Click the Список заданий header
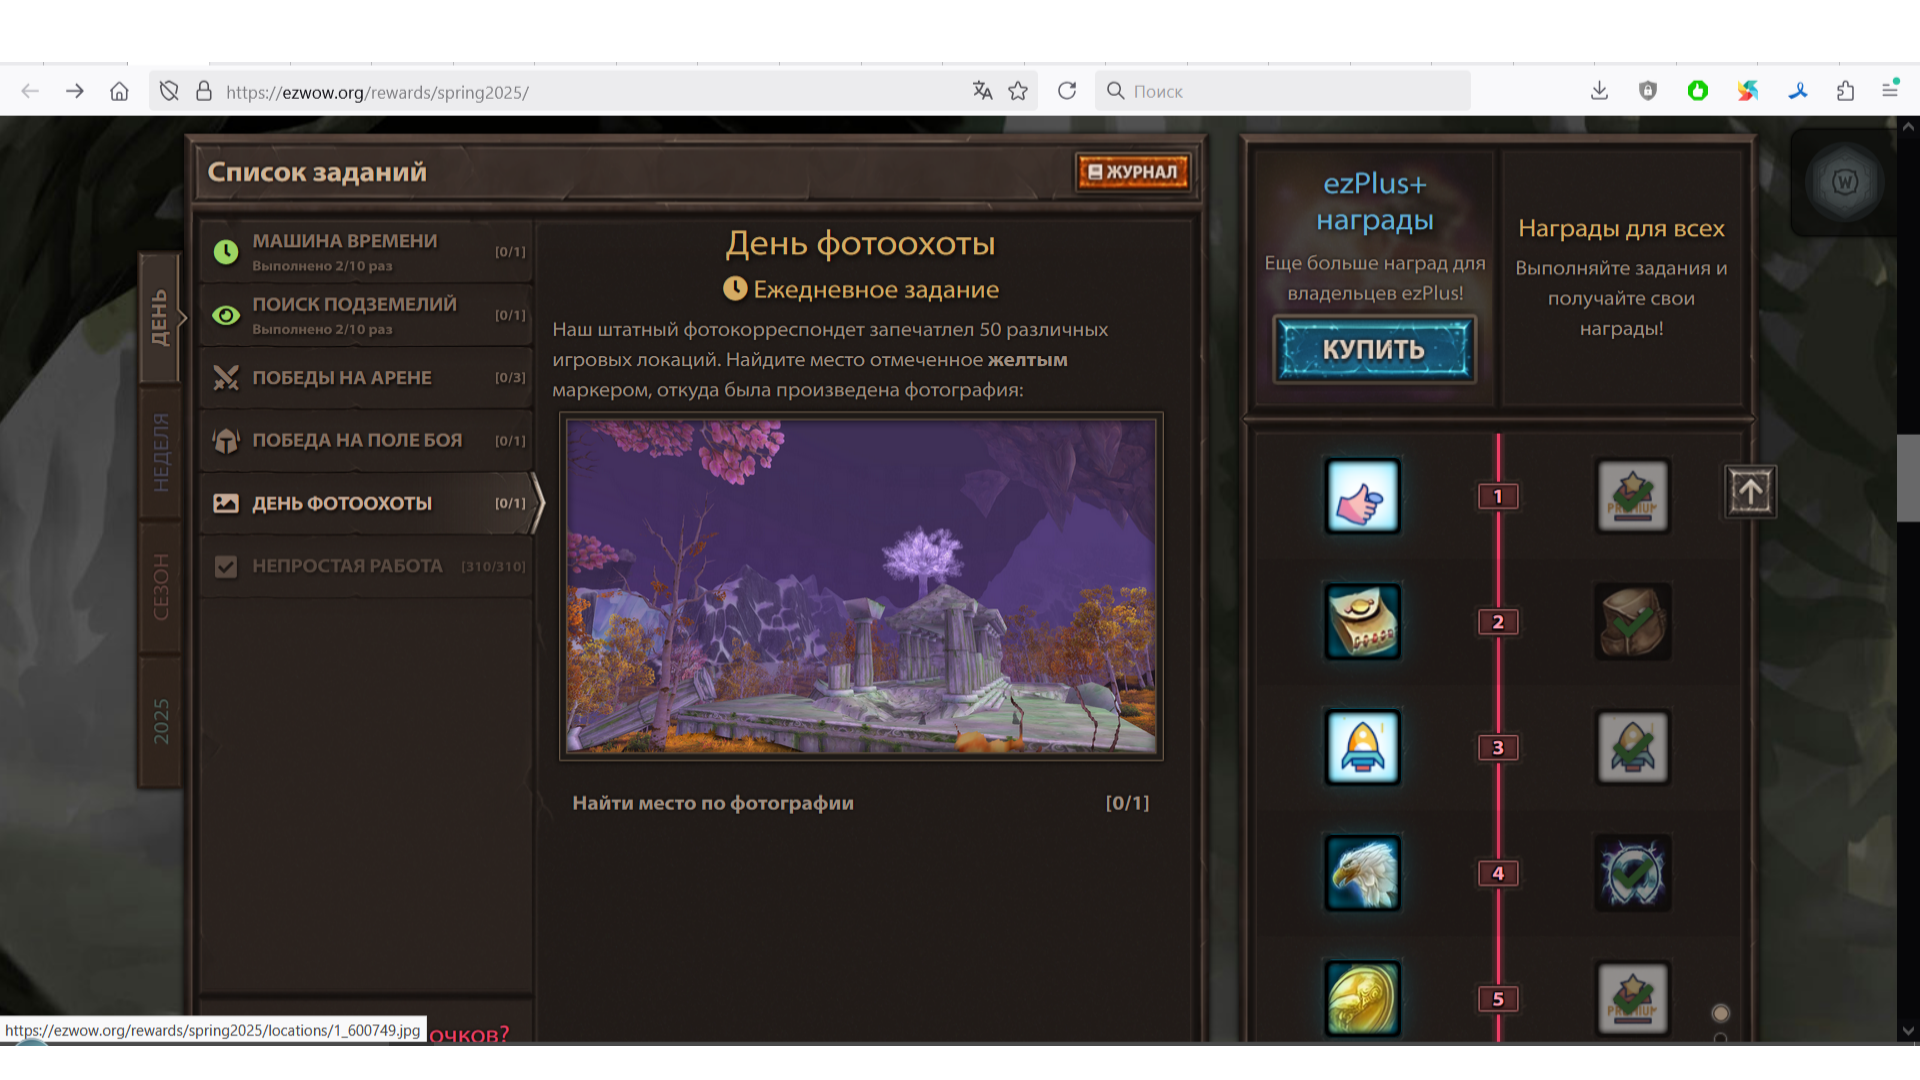This screenshot has width=1920, height=1080. 317,172
